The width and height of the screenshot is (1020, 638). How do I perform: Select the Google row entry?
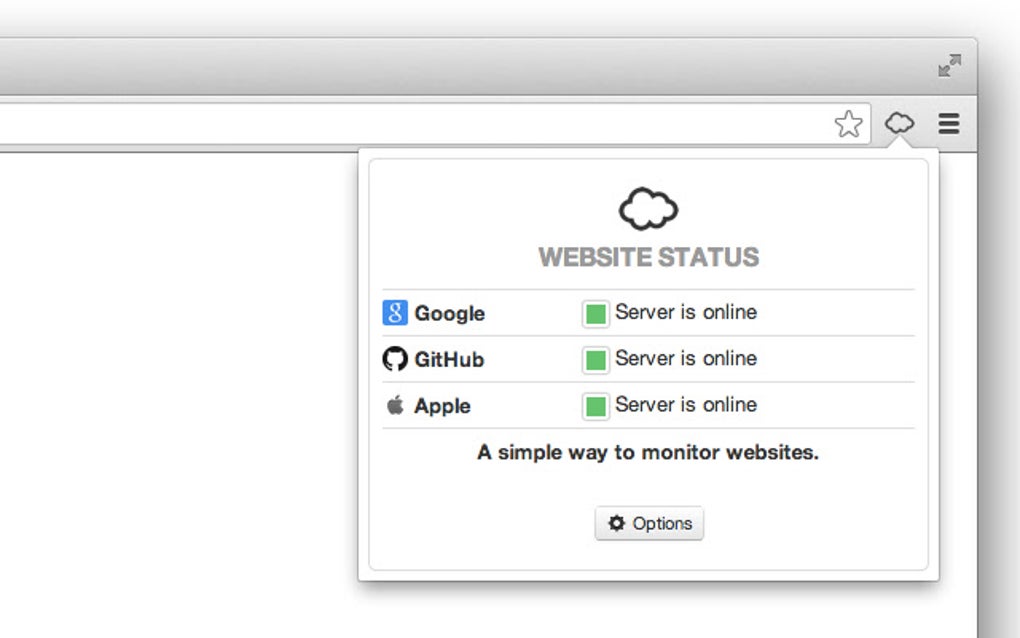tap(452, 313)
